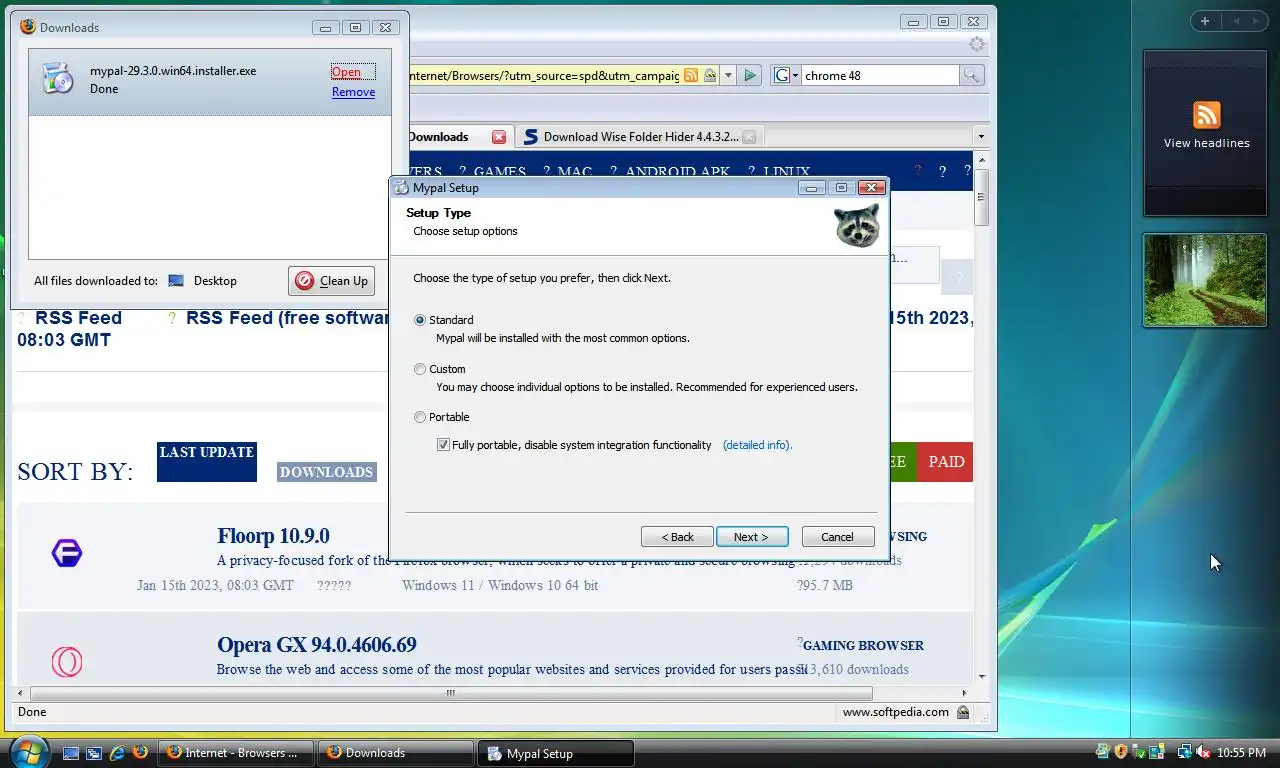Switch to Mypal Setup taskbar button
Viewport: 1280px width, 768px height.
point(556,753)
